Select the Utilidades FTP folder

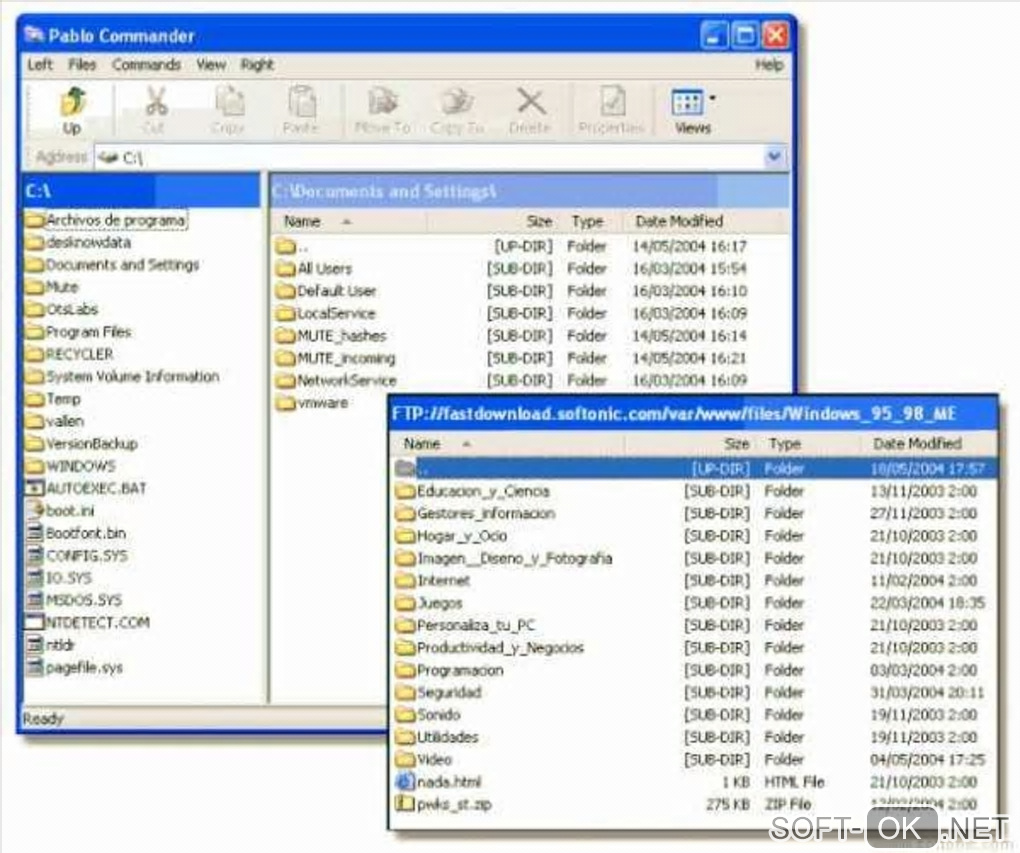[437, 737]
